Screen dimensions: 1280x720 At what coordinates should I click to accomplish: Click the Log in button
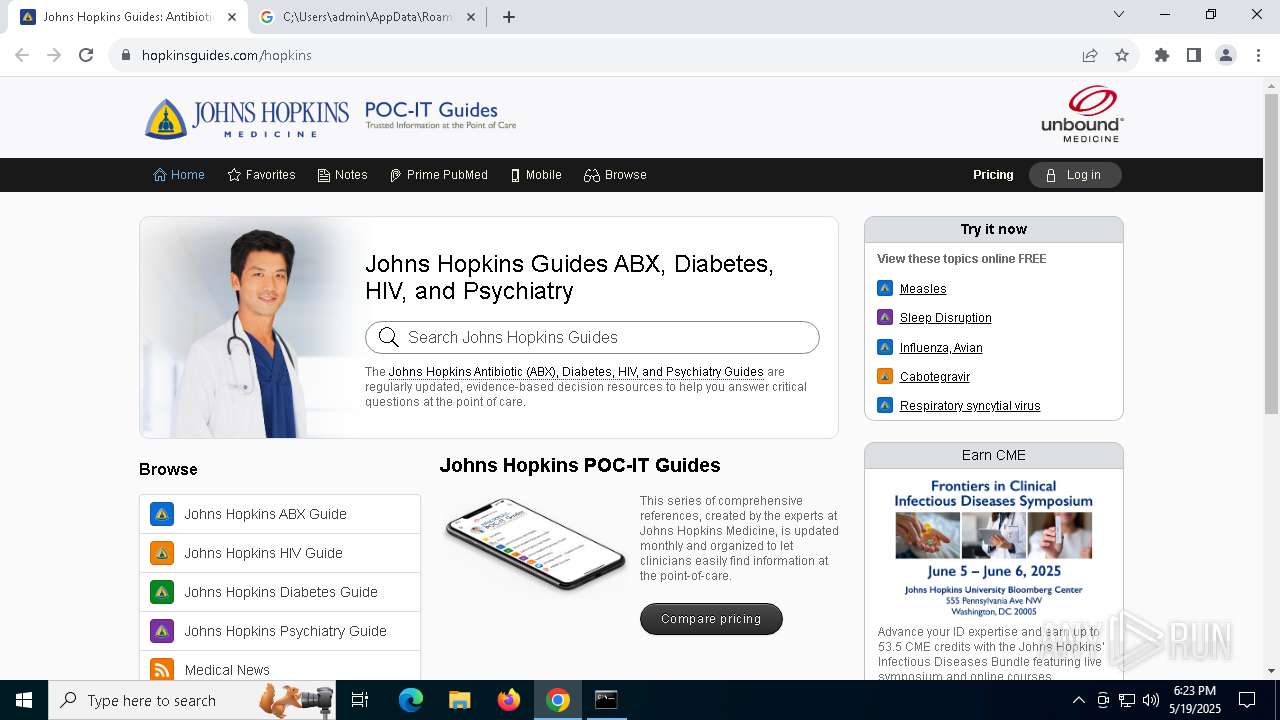pyautogui.click(x=1075, y=175)
